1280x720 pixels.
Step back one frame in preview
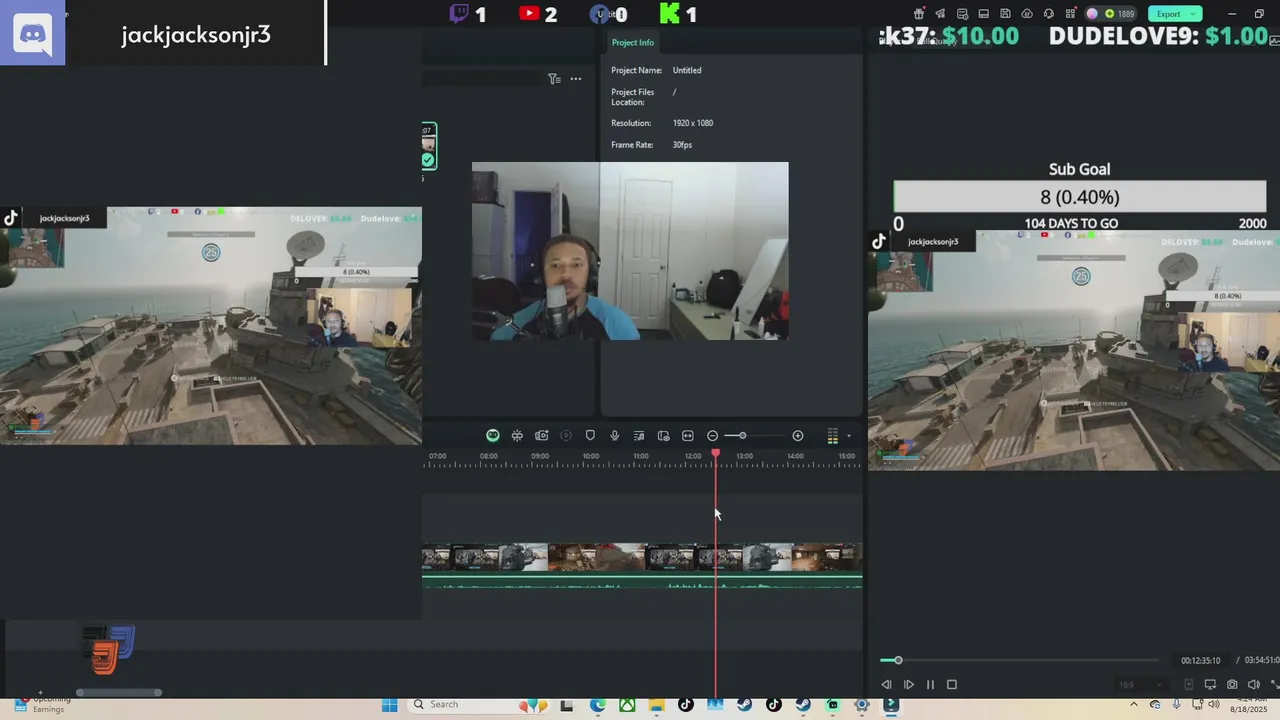pyautogui.click(x=886, y=685)
